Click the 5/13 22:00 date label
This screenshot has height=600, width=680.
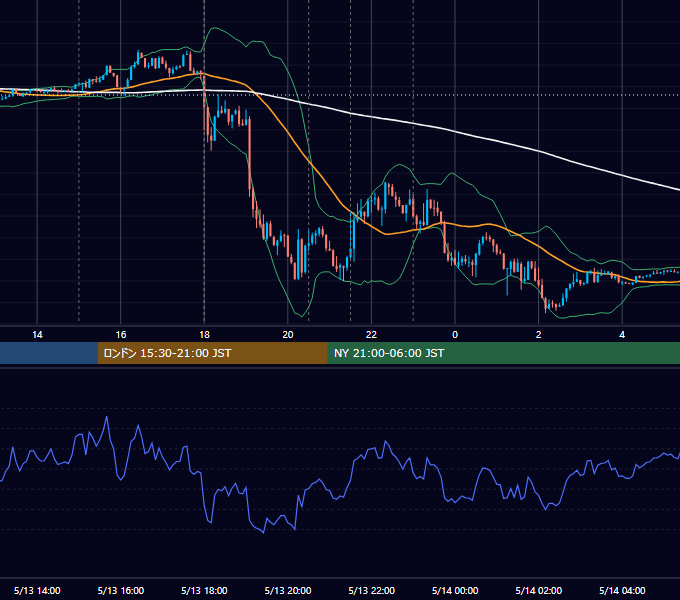tap(372, 590)
